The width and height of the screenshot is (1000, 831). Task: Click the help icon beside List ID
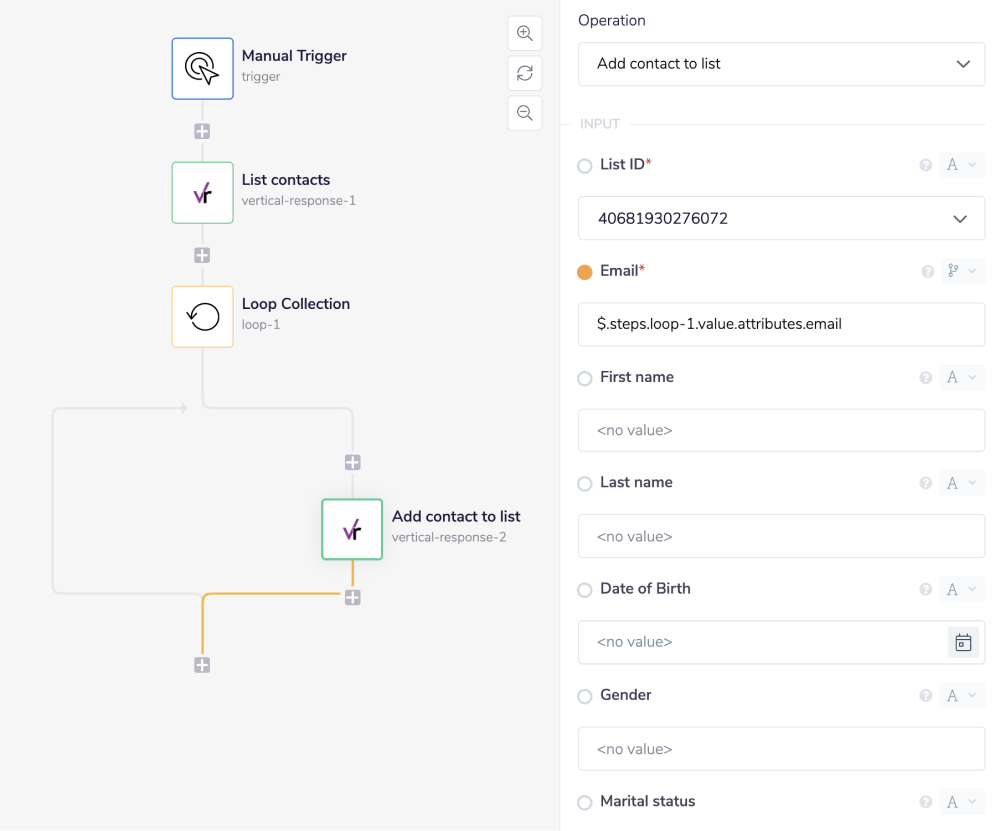(925, 165)
